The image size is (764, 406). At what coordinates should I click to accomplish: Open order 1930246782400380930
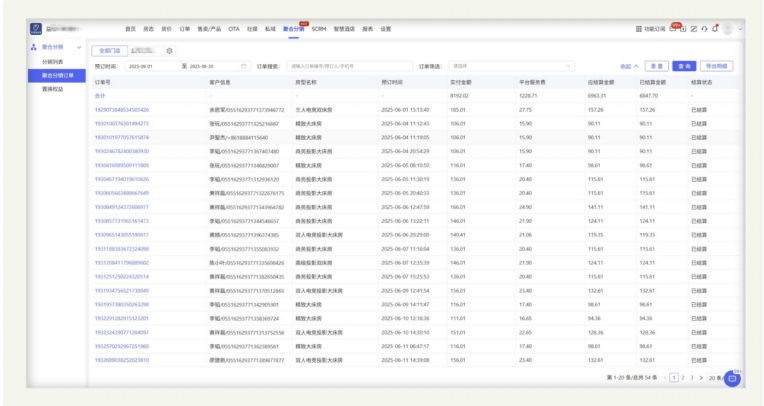(122, 152)
